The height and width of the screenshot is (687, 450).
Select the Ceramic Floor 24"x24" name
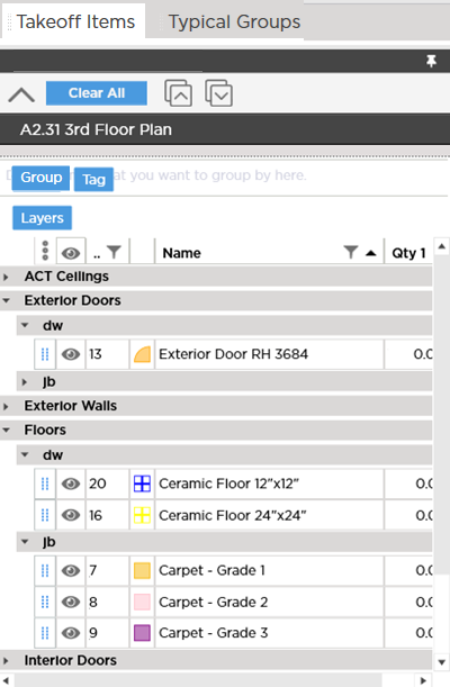pyautogui.click(x=232, y=515)
